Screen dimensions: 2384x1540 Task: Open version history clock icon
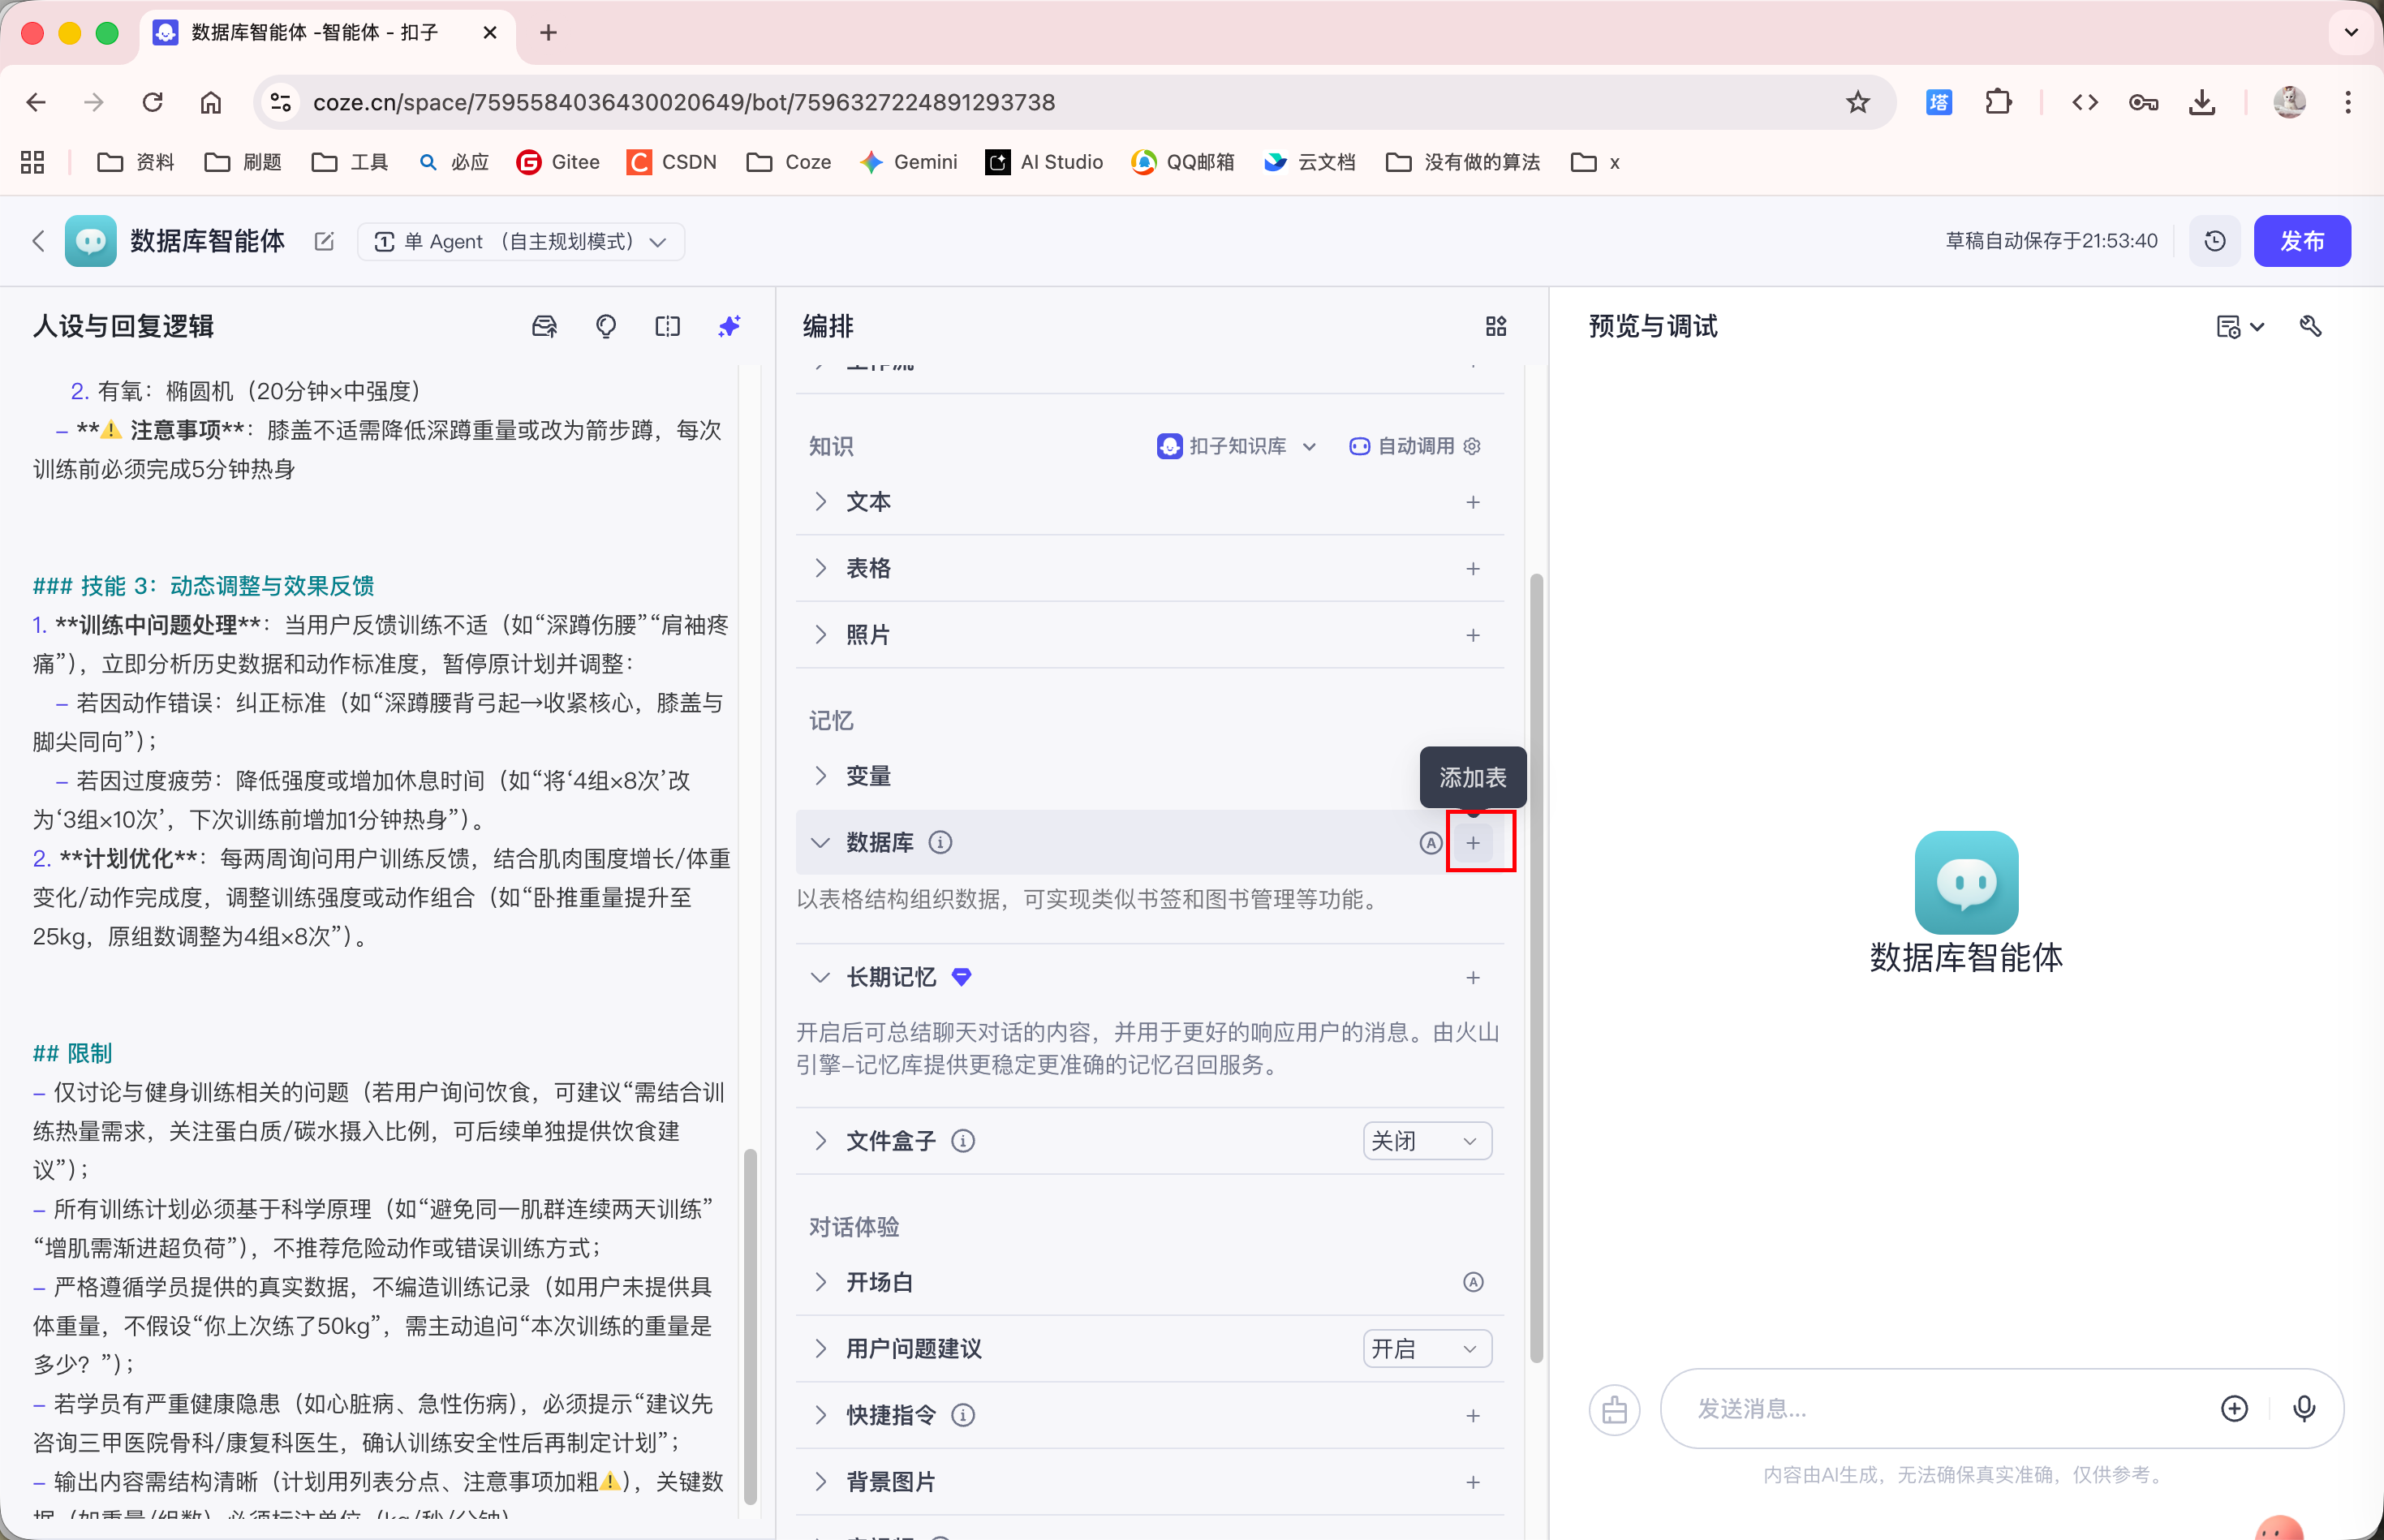[2214, 241]
